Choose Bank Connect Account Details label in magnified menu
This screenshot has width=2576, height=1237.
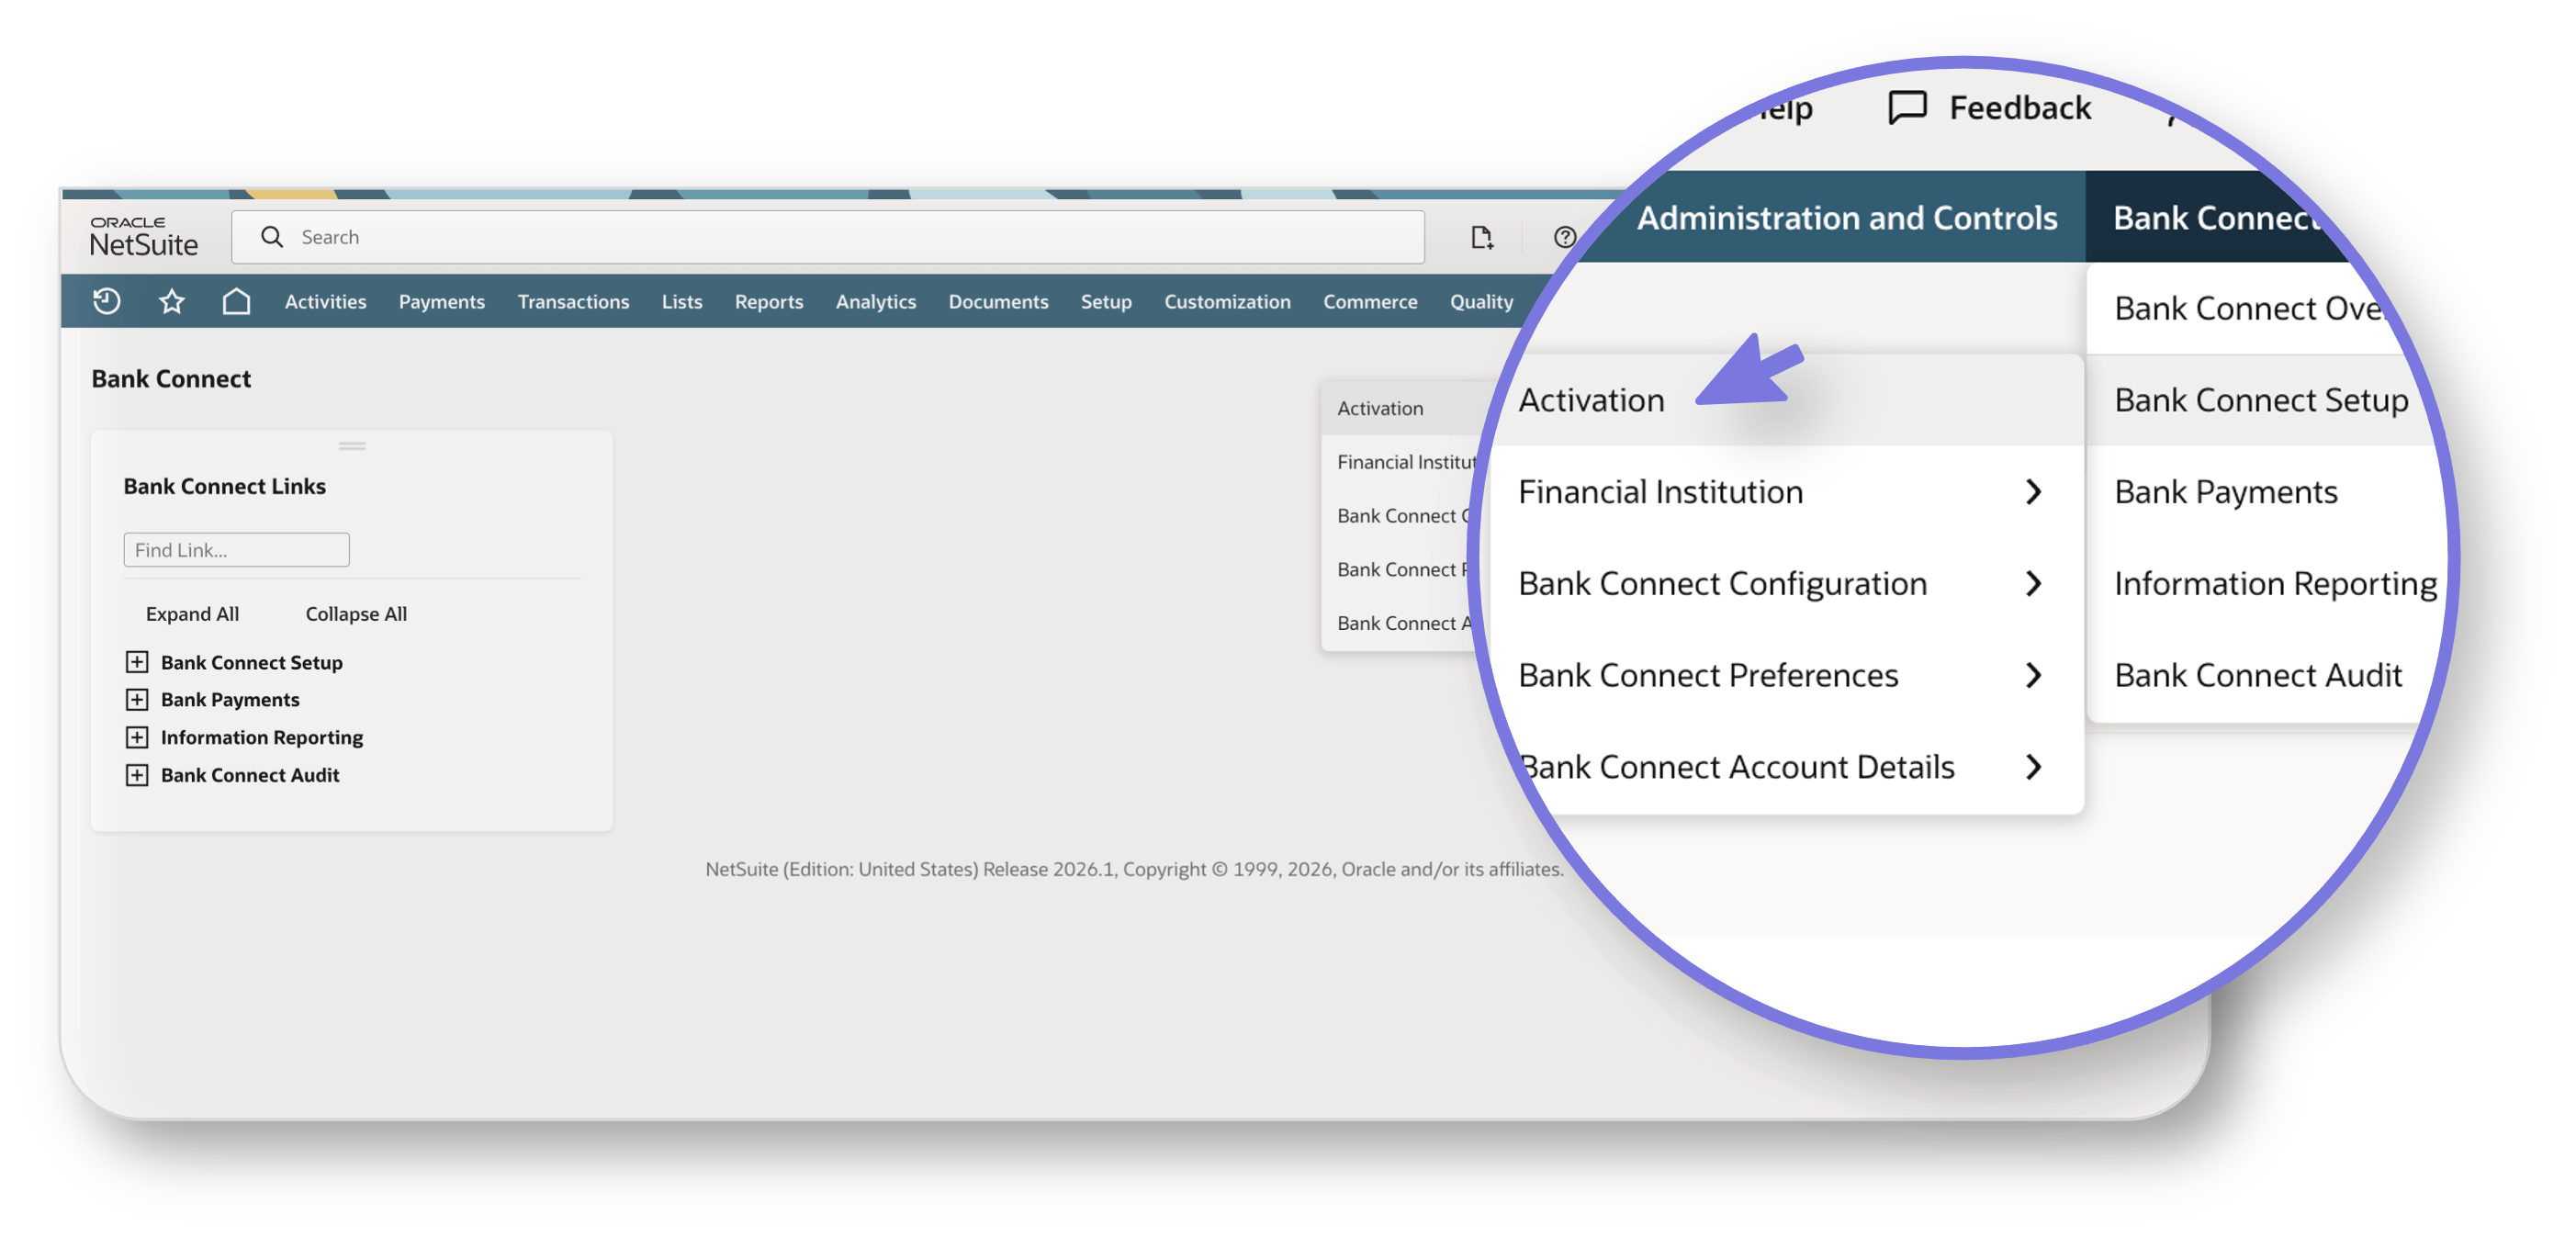tap(1736, 767)
